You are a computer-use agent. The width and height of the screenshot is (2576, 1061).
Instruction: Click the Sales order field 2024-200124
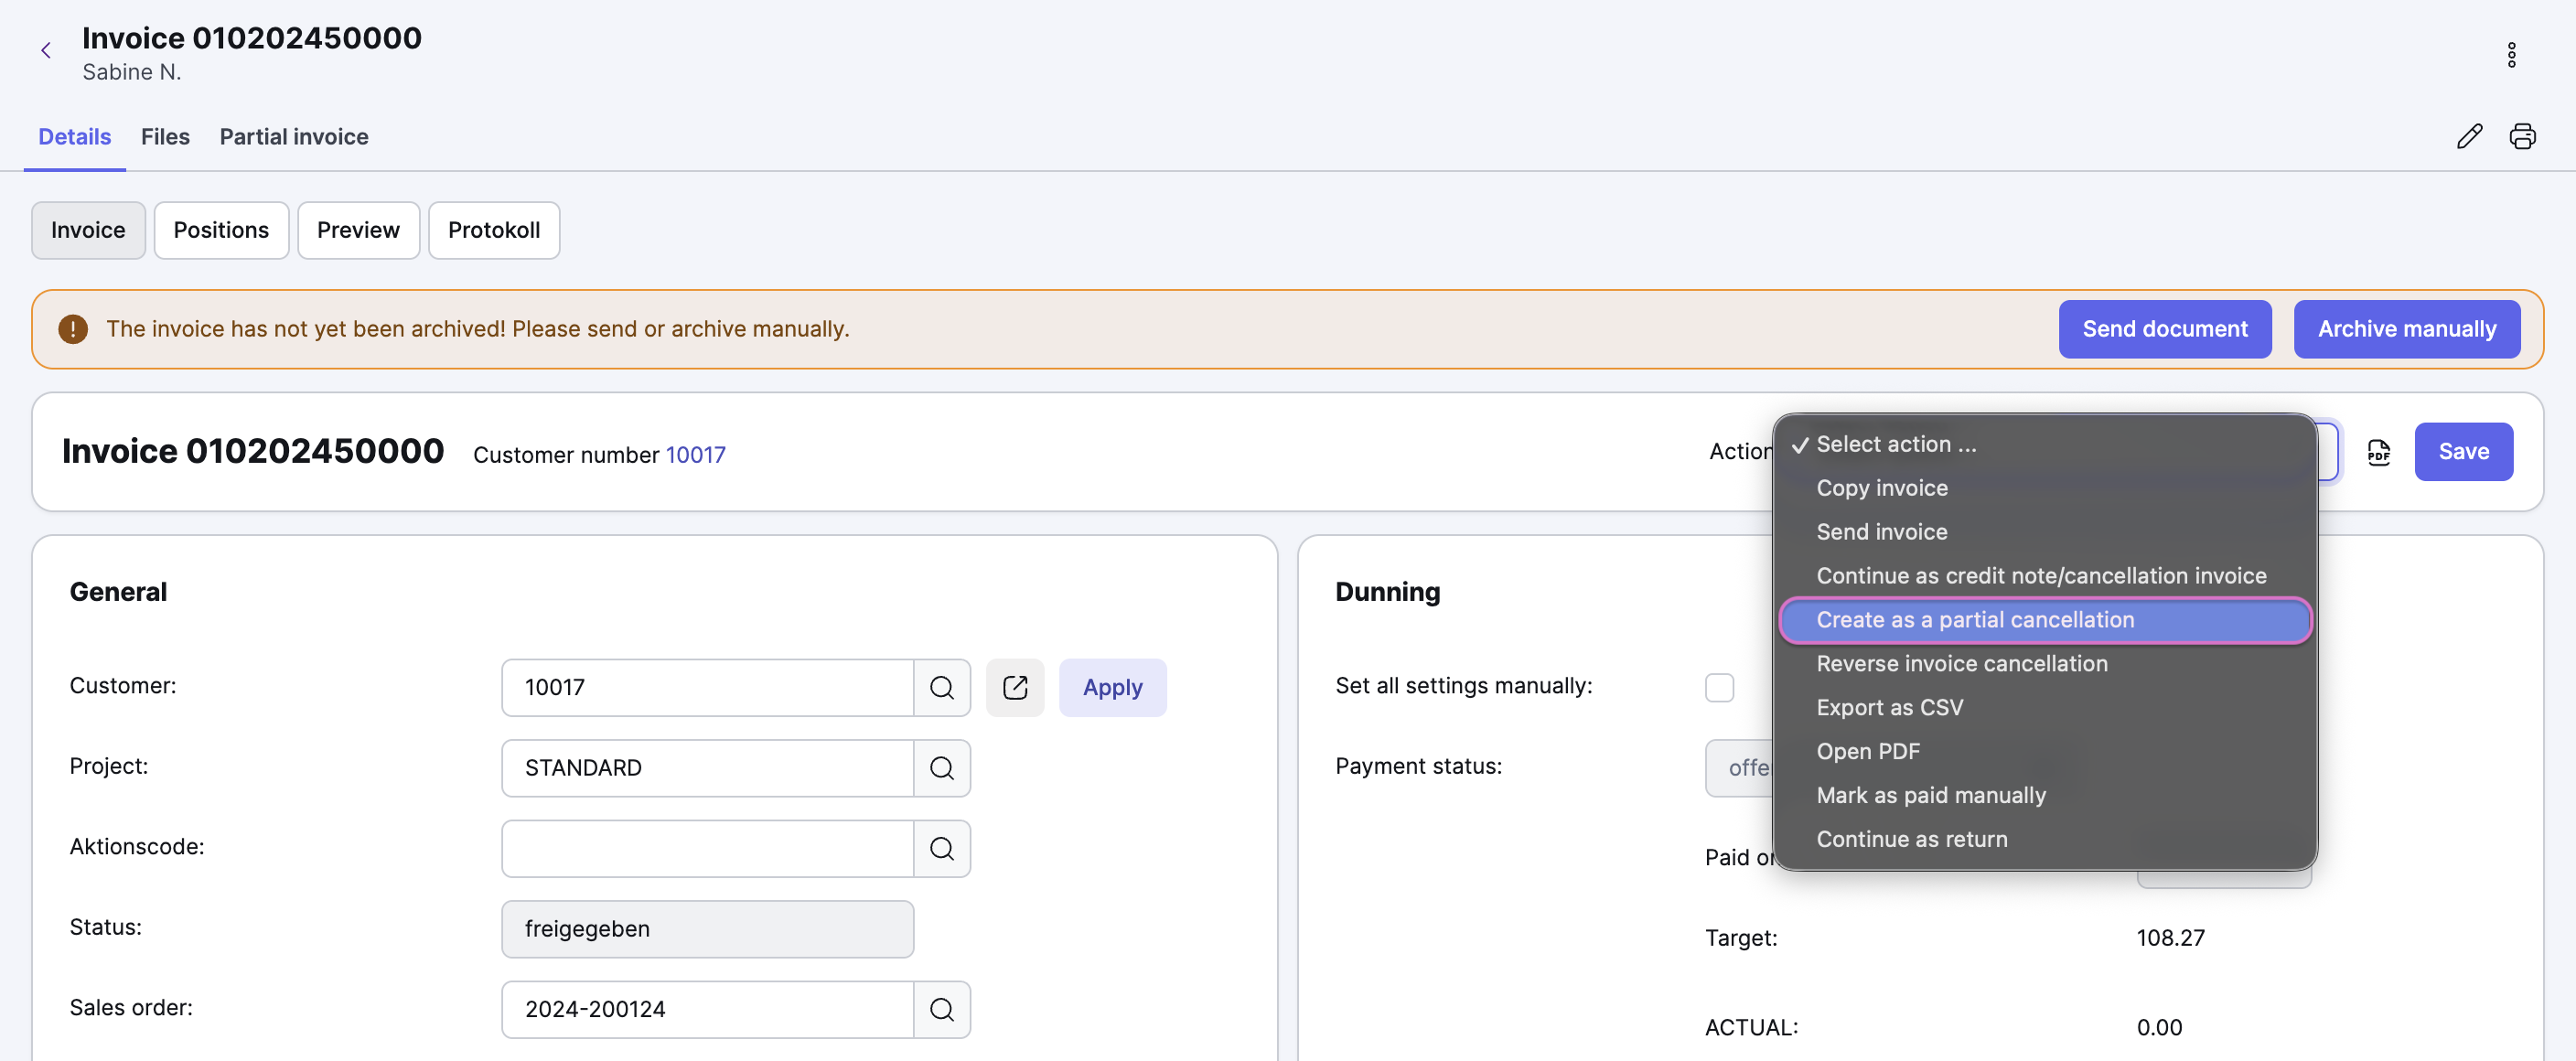[707, 1010]
